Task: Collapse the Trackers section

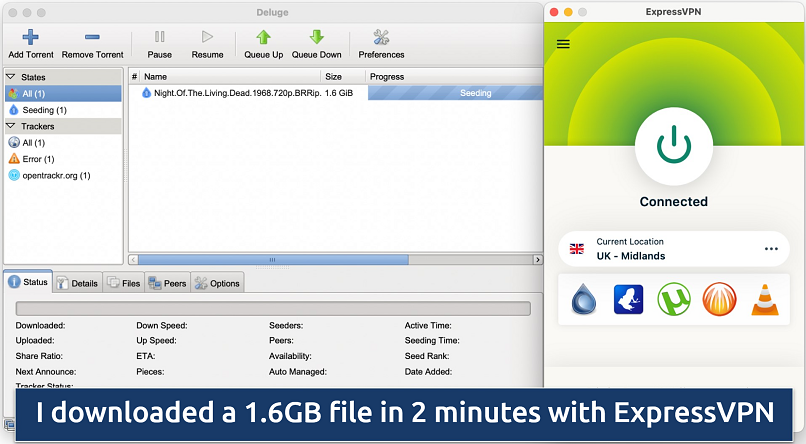Action: point(11,126)
